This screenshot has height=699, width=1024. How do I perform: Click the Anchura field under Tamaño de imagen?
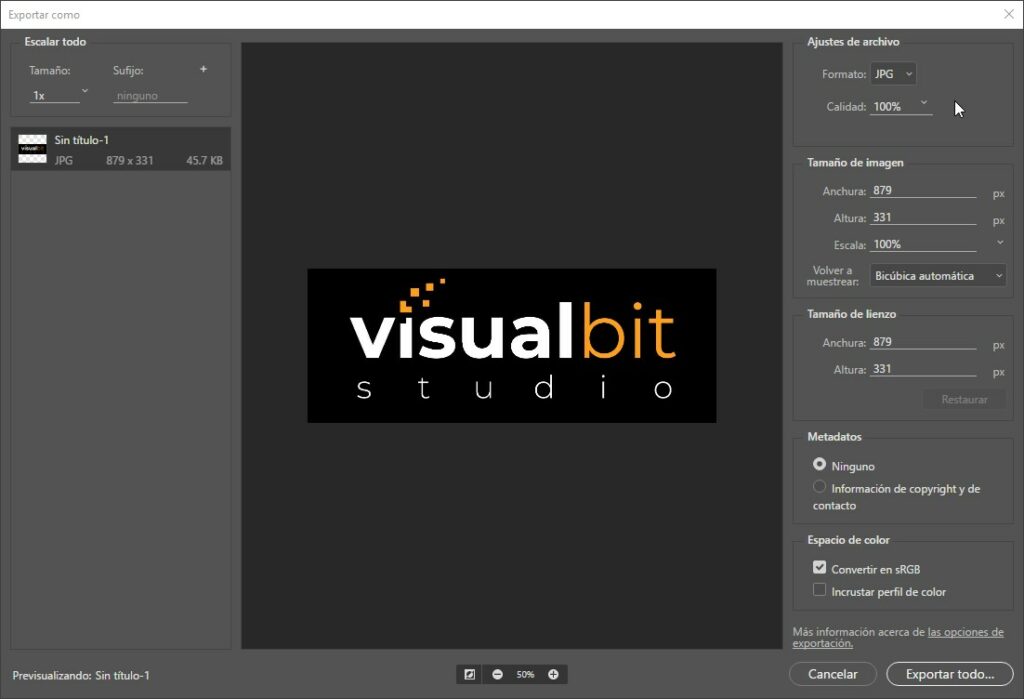pos(920,190)
